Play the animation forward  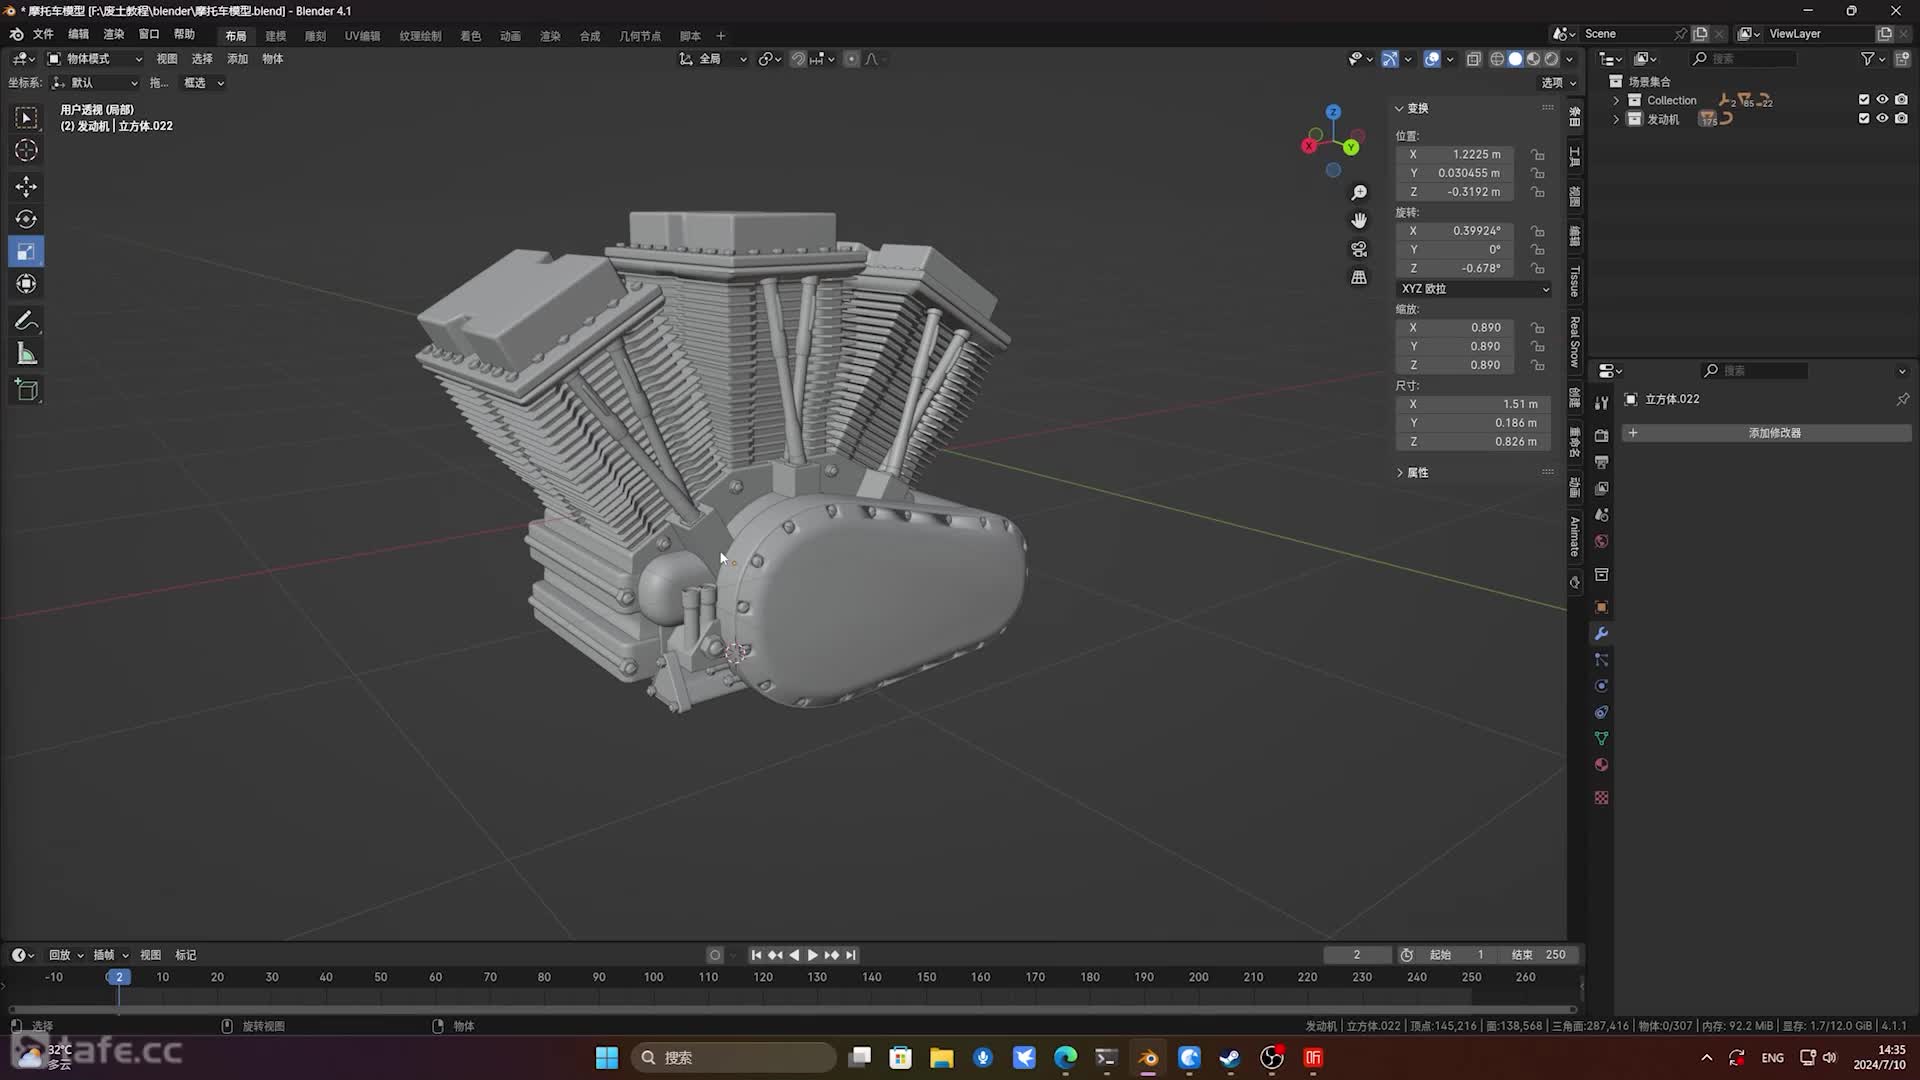[812, 955]
